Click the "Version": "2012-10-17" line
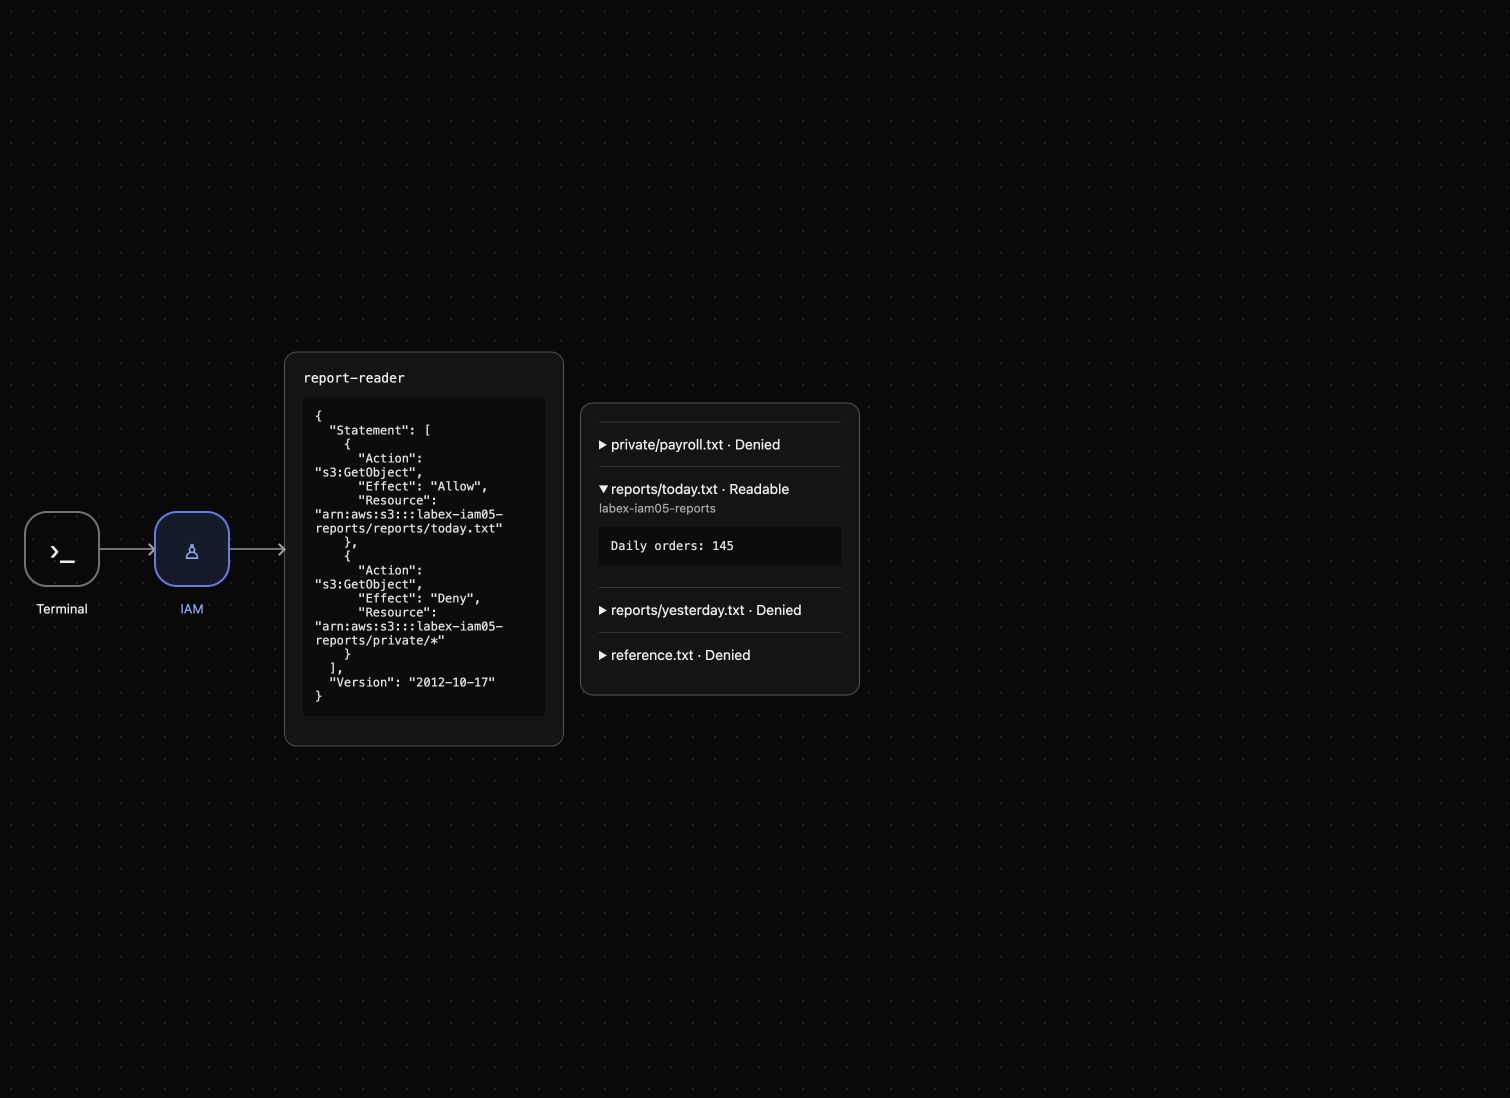The height and width of the screenshot is (1098, 1510). [412, 682]
